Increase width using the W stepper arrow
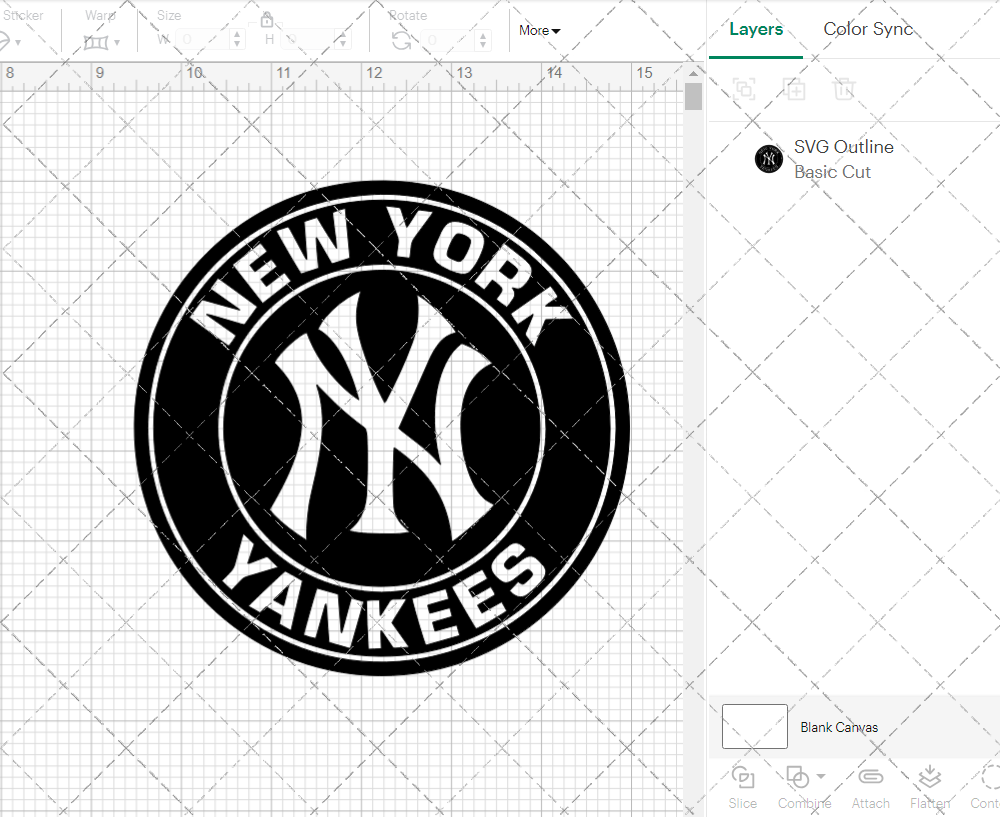The width and height of the screenshot is (1000, 817). pos(237,35)
